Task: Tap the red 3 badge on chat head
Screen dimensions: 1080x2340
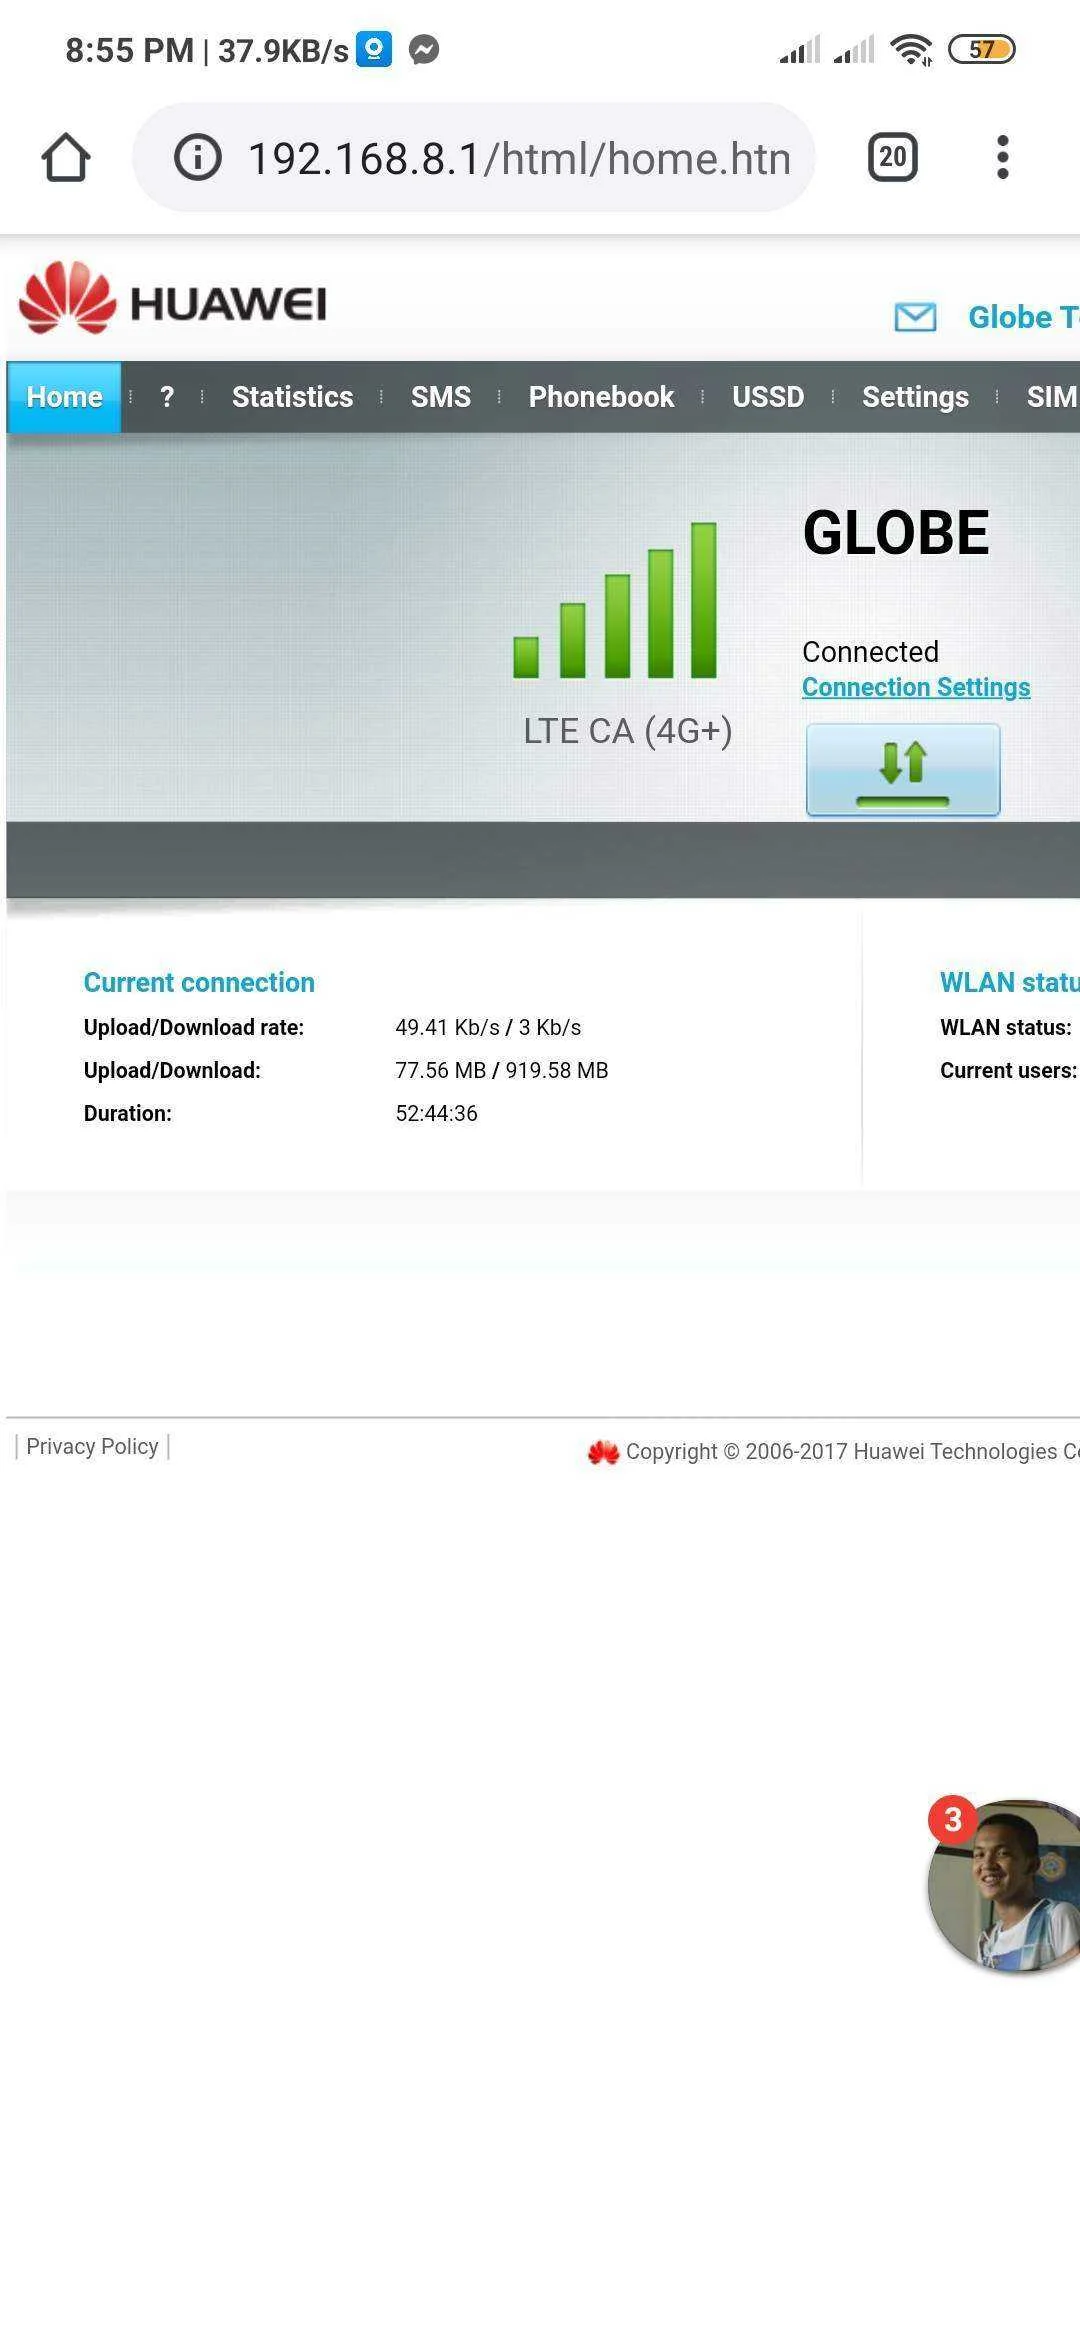Action: (x=953, y=1820)
